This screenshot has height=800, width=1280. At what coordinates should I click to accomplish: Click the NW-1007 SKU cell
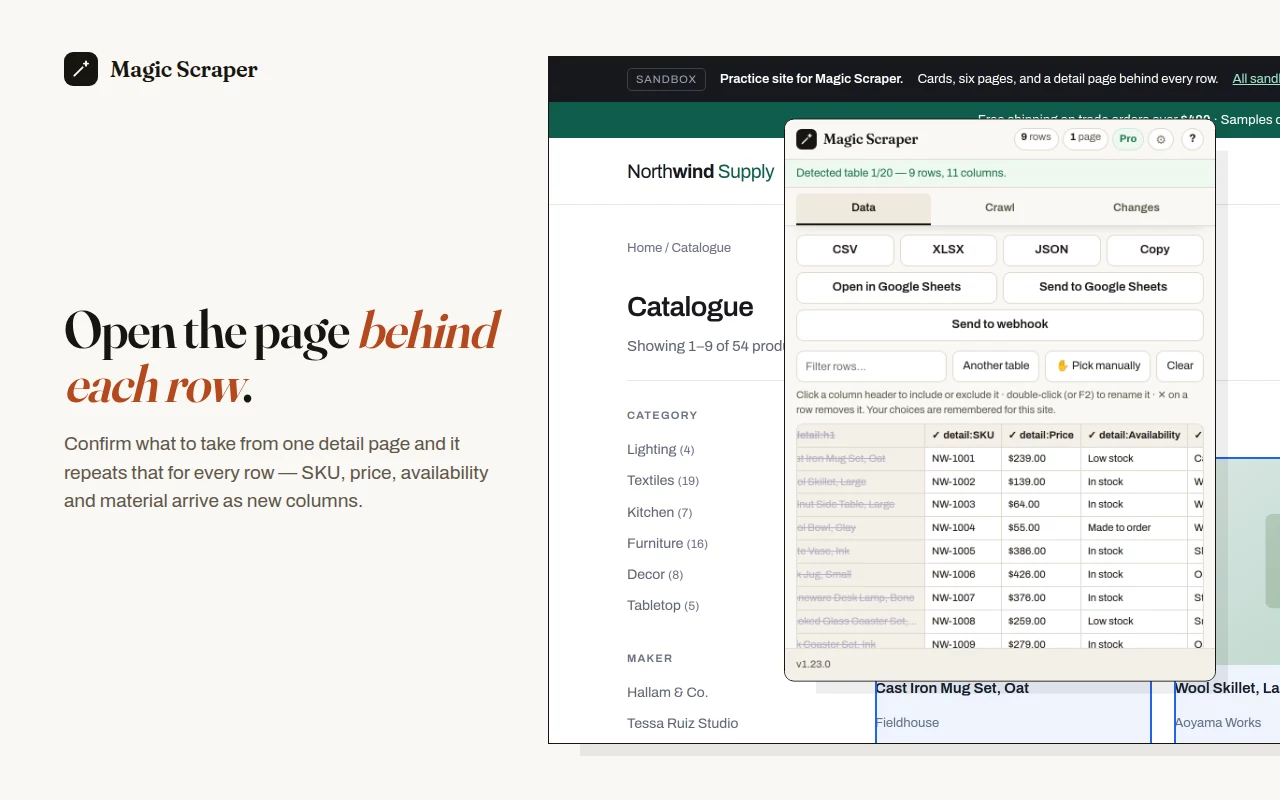[x=962, y=598]
